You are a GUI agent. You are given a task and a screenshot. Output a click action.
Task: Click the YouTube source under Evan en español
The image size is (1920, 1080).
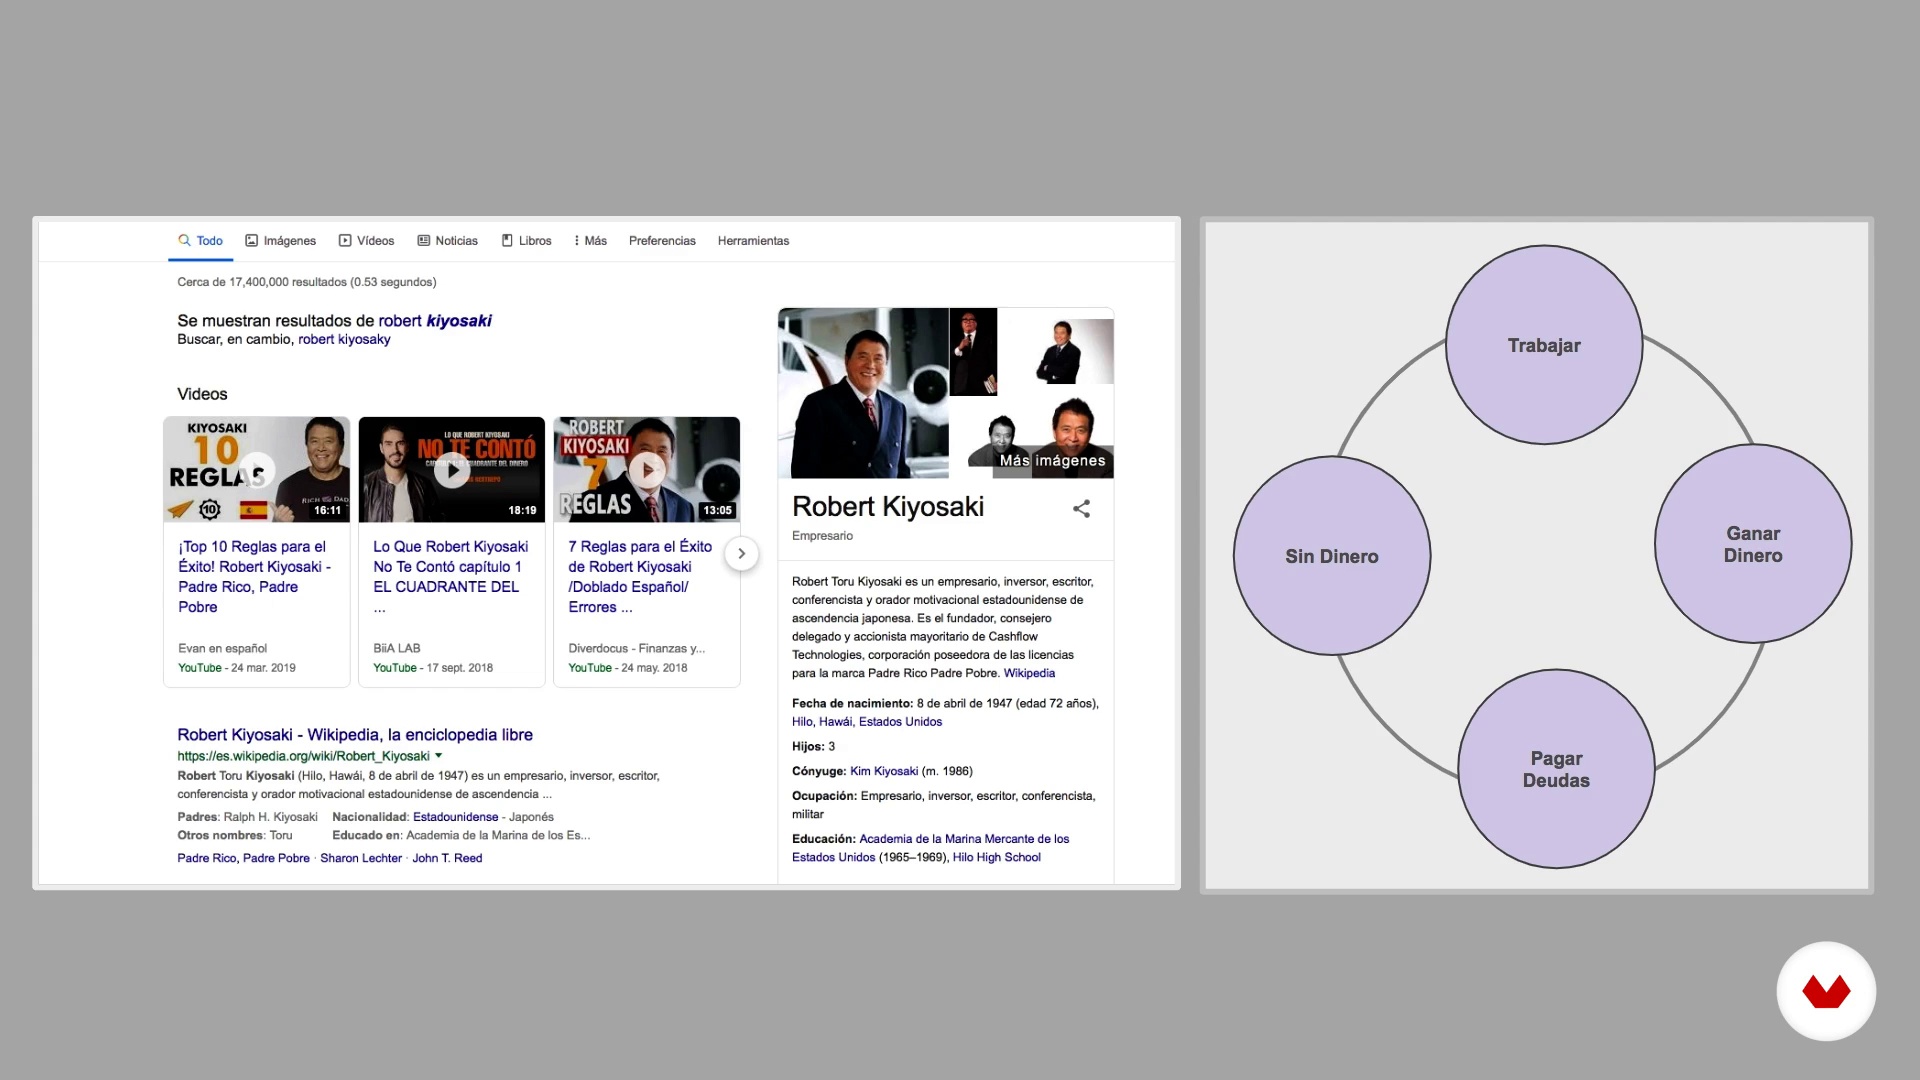(x=200, y=668)
